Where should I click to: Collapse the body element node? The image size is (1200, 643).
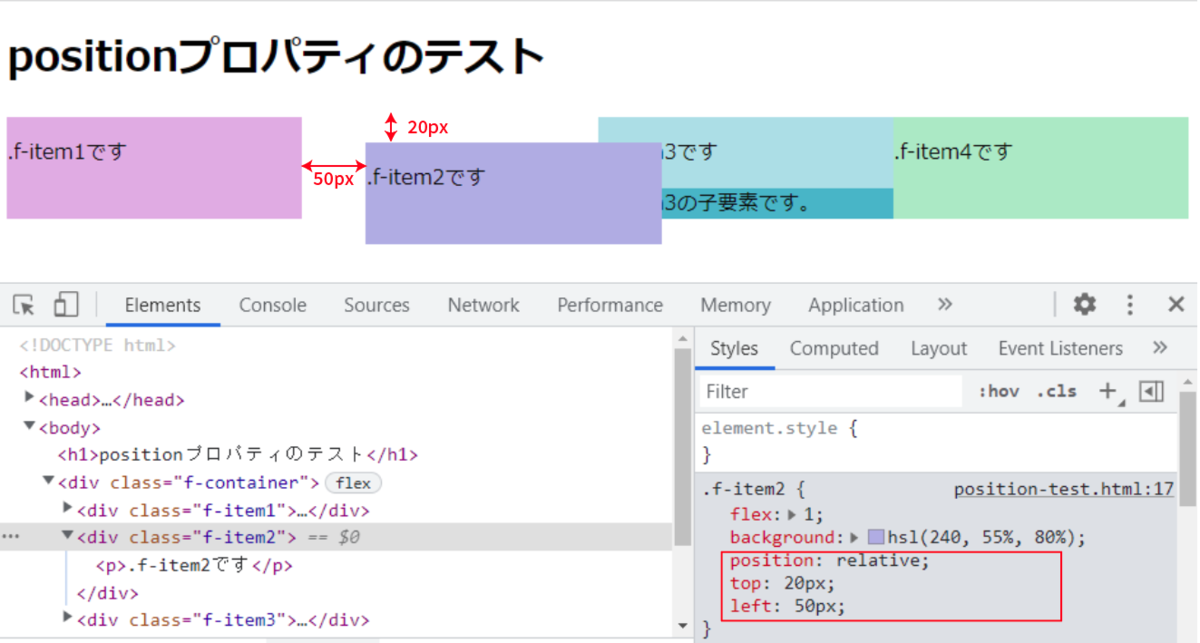tap(29, 426)
